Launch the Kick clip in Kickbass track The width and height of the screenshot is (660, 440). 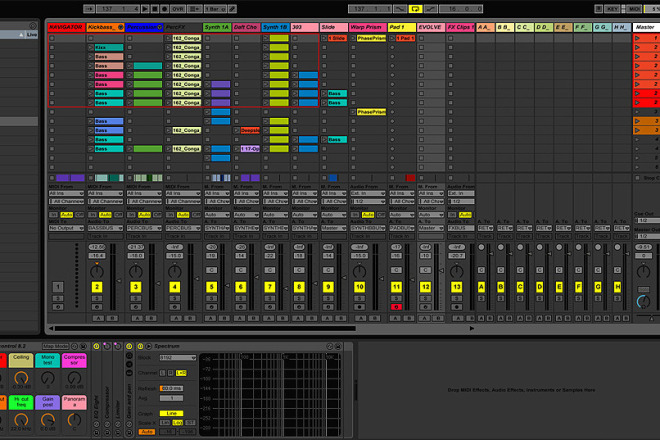(x=109, y=48)
